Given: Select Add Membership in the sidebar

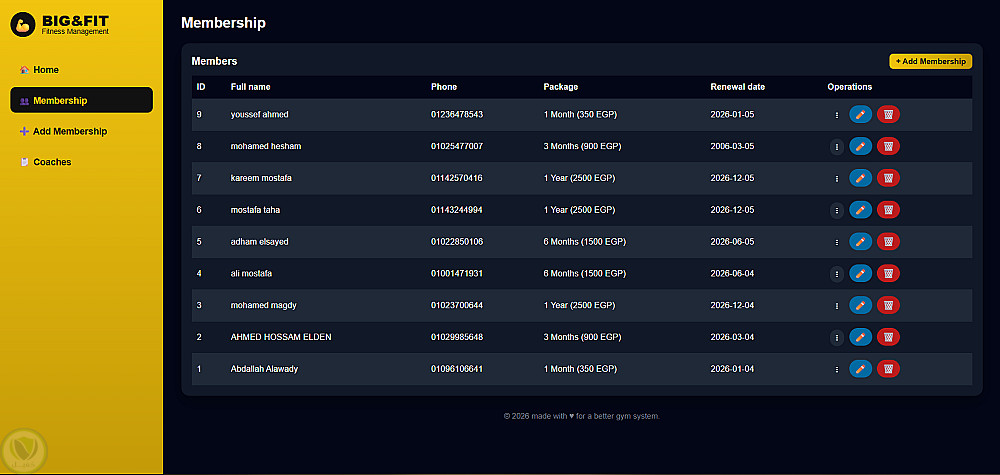Looking at the screenshot, I should pos(69,131).
